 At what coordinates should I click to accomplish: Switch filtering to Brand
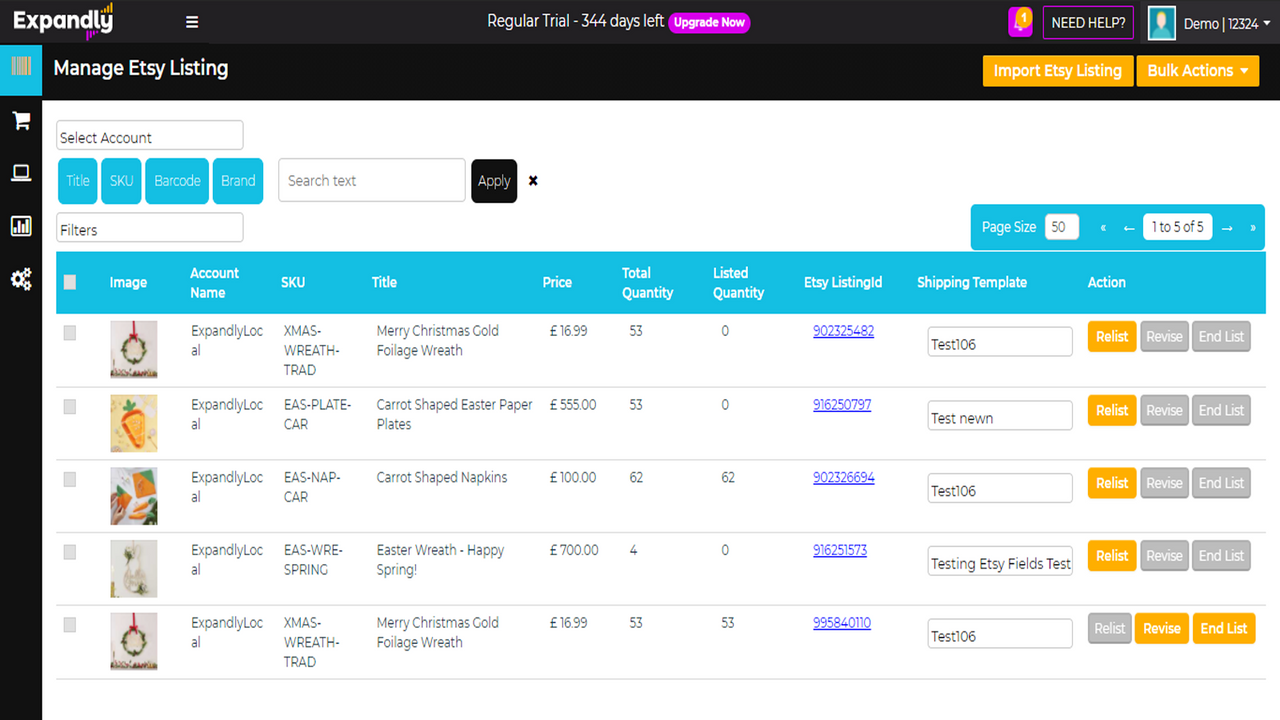pyautogui.click(x=238, y=181)
